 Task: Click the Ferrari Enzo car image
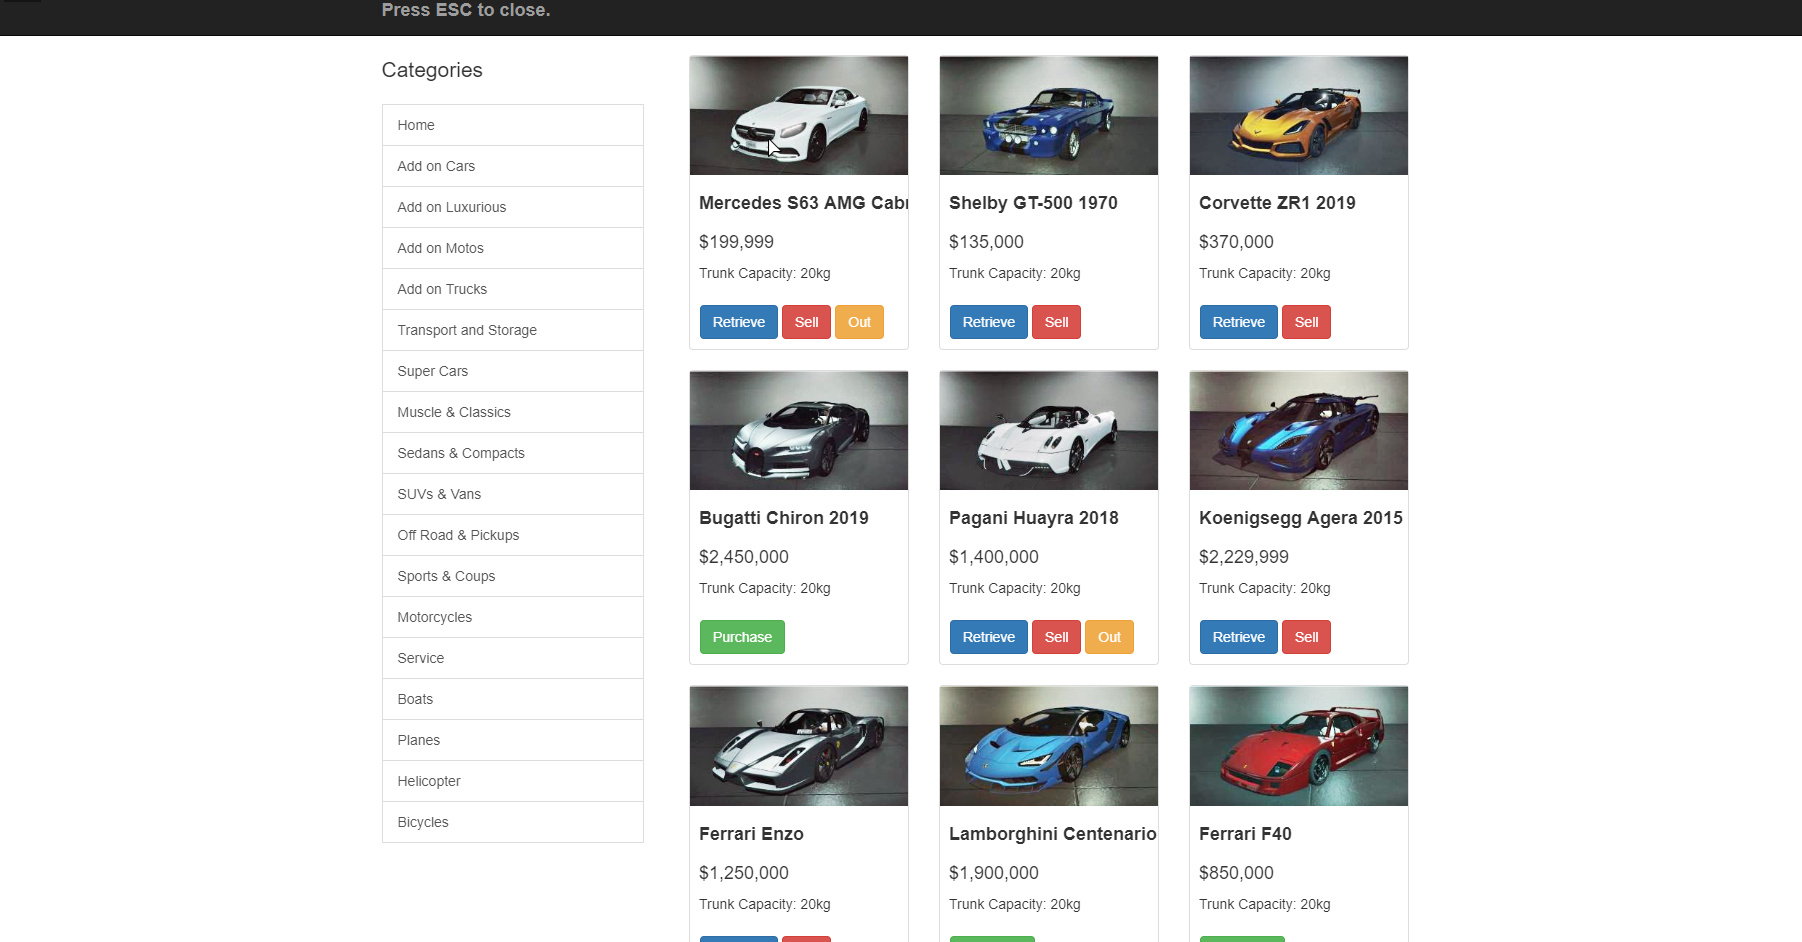[x=799, y=746]
